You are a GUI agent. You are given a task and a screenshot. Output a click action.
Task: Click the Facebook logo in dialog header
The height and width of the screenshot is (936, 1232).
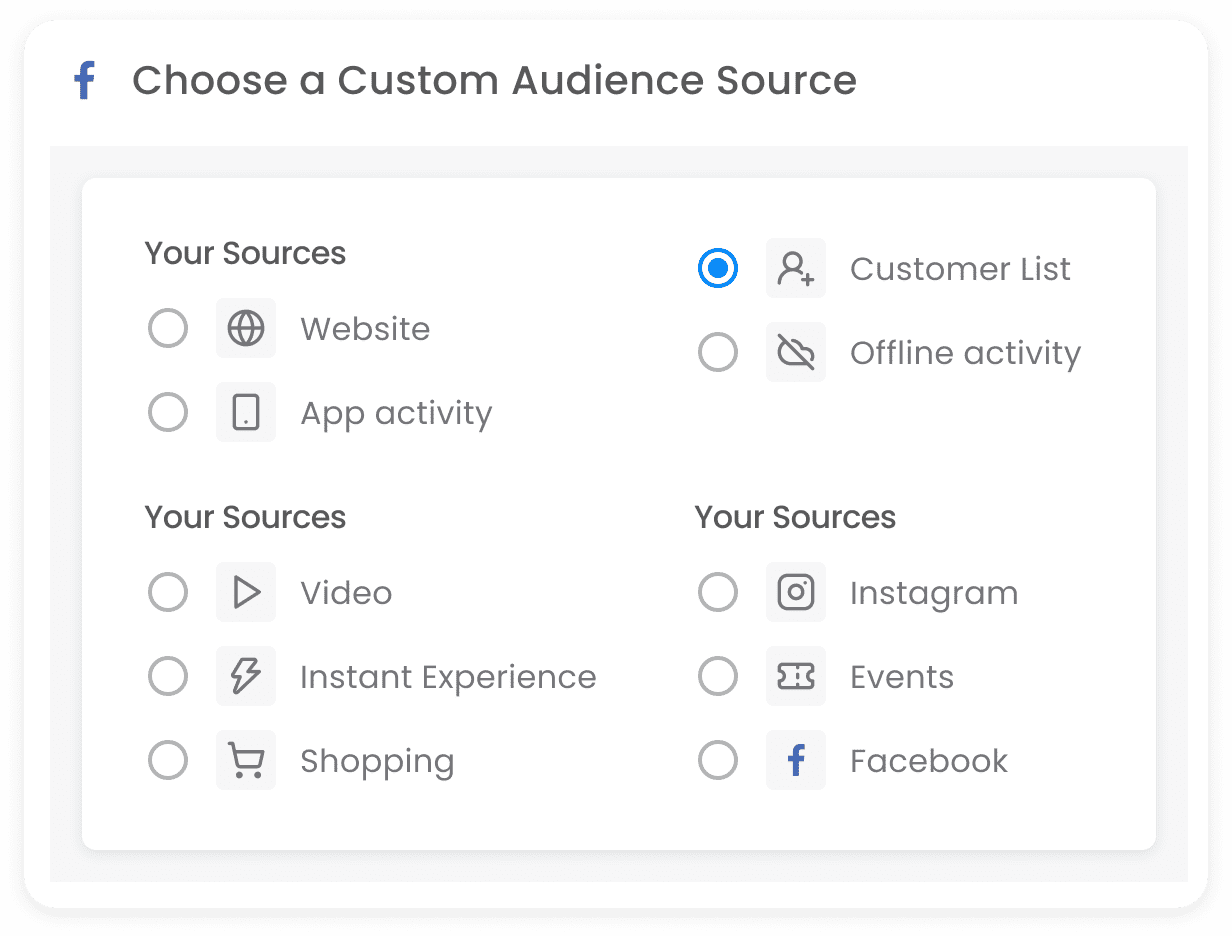85,80
